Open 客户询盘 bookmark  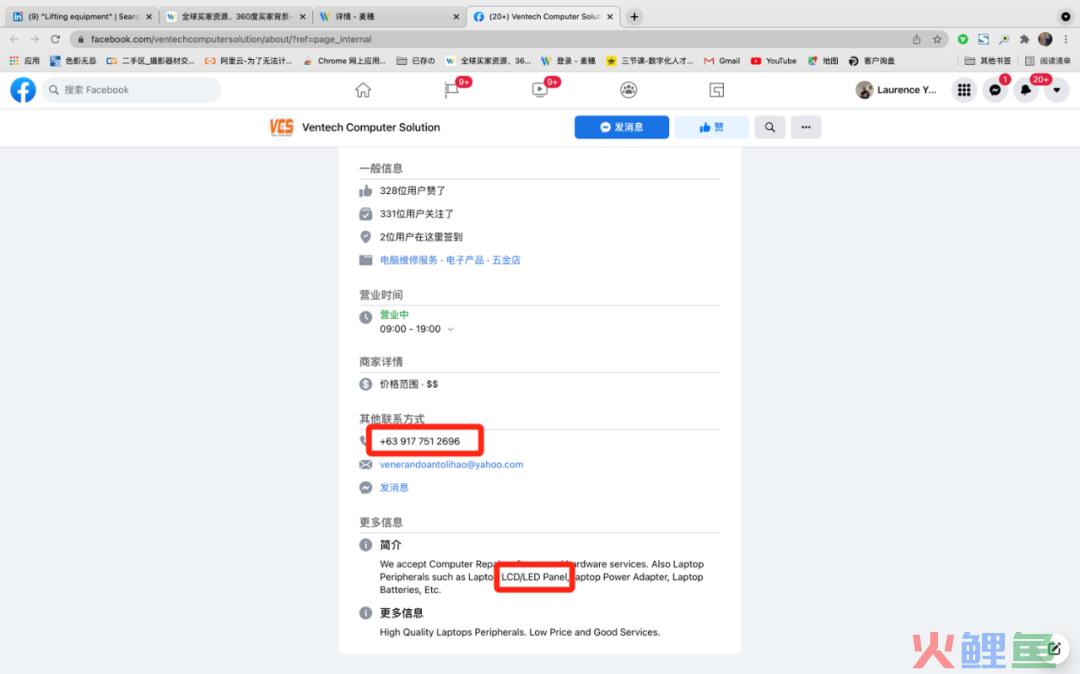click(872, 61)
